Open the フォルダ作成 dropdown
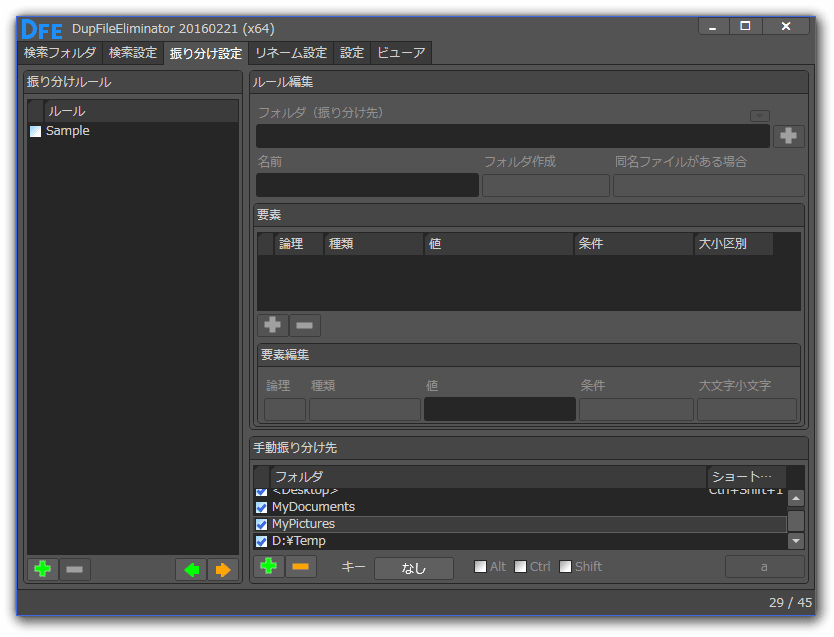Image resolution: width=834 pixels, height=637 pixels. (x=546, y=186)
